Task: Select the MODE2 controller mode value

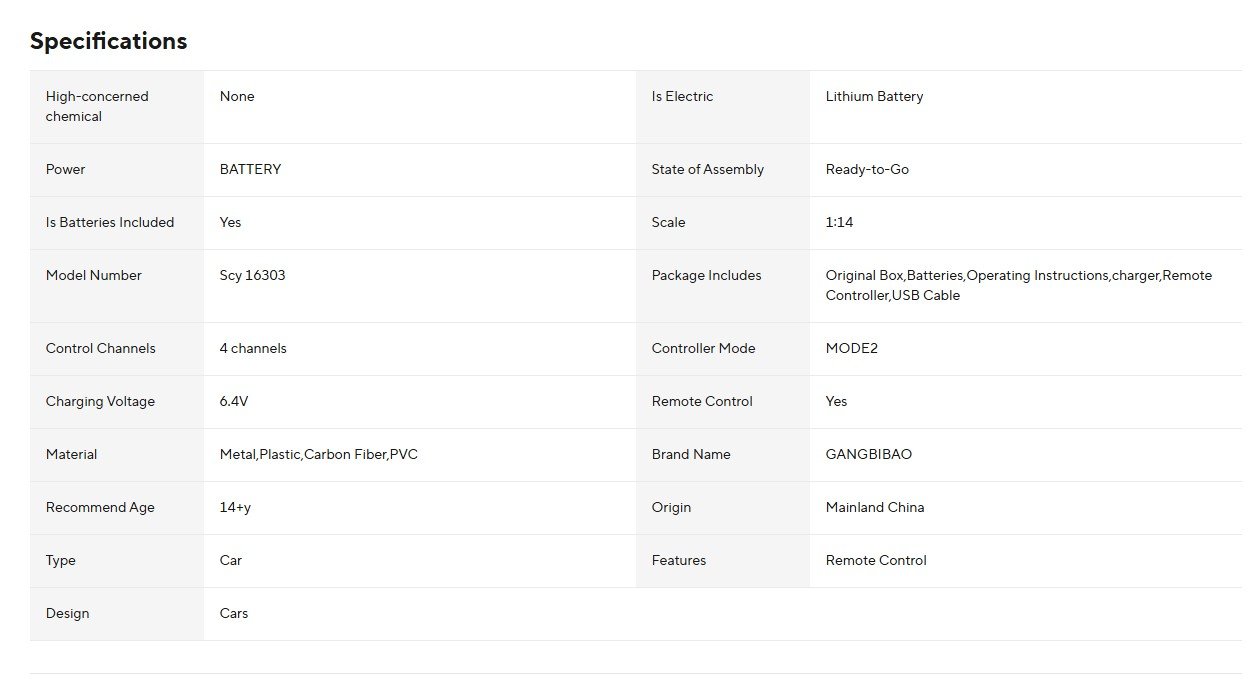Action: (851, 348)
